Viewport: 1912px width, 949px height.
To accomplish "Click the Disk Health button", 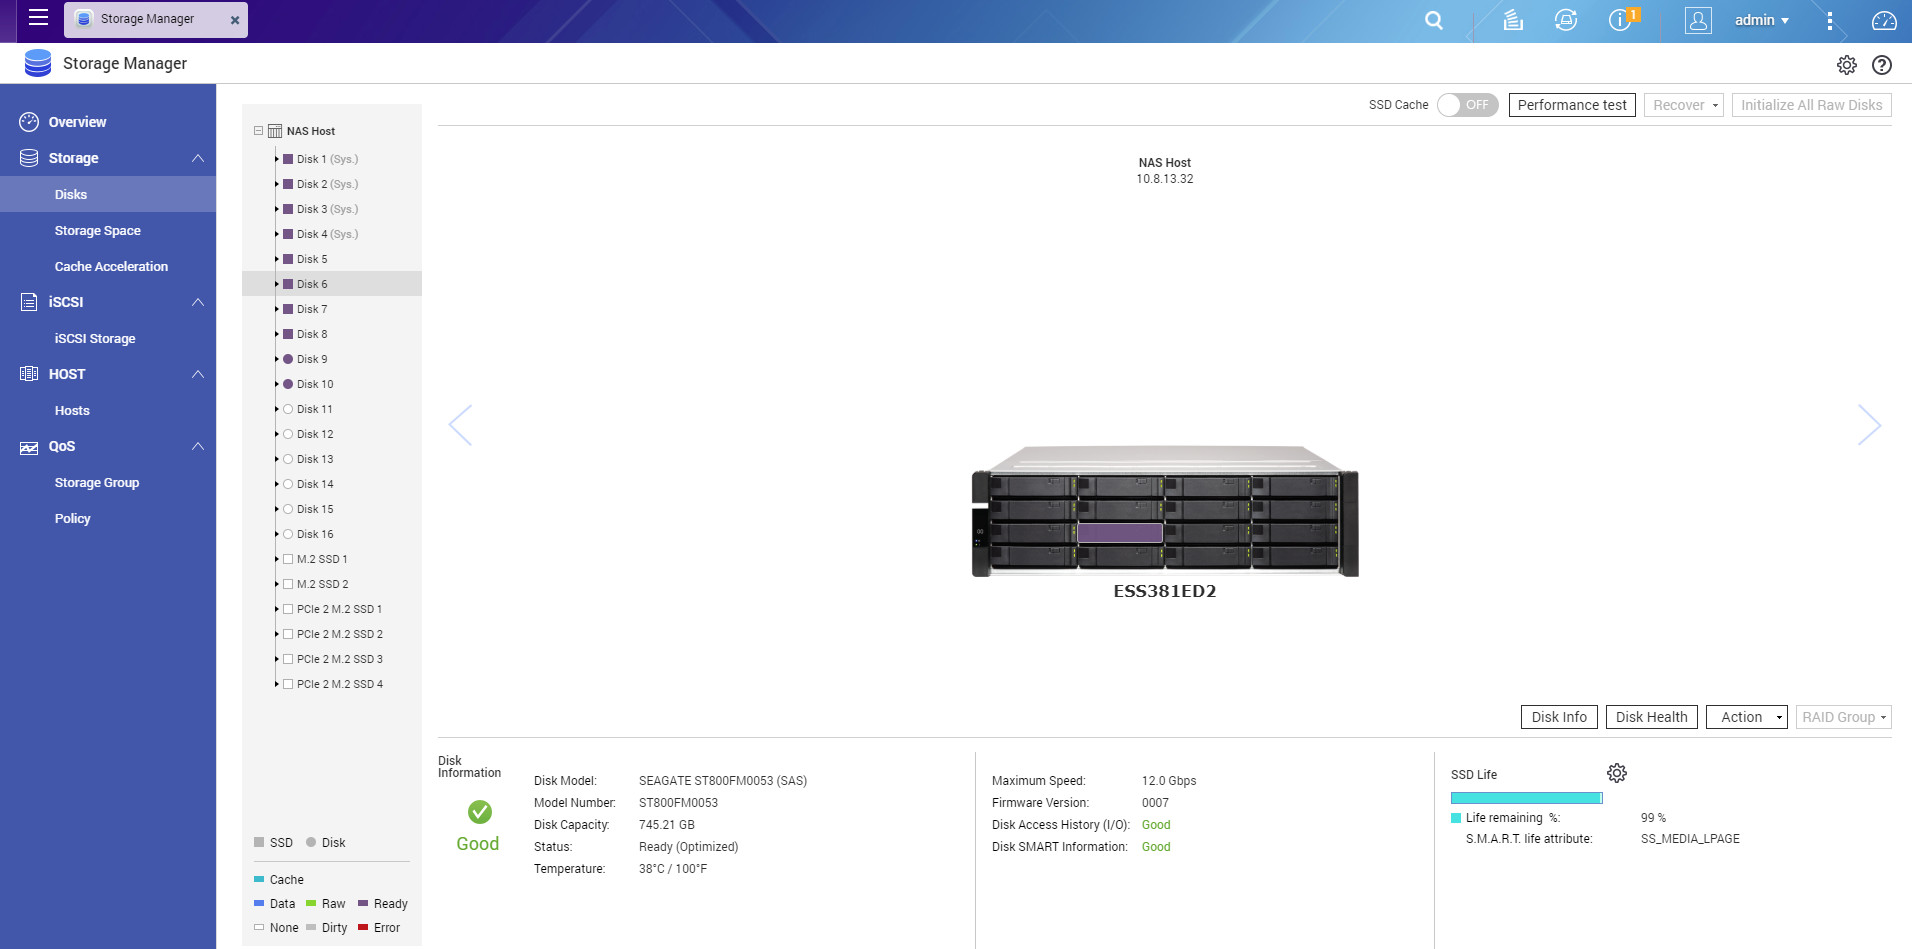I will 1650,717.
